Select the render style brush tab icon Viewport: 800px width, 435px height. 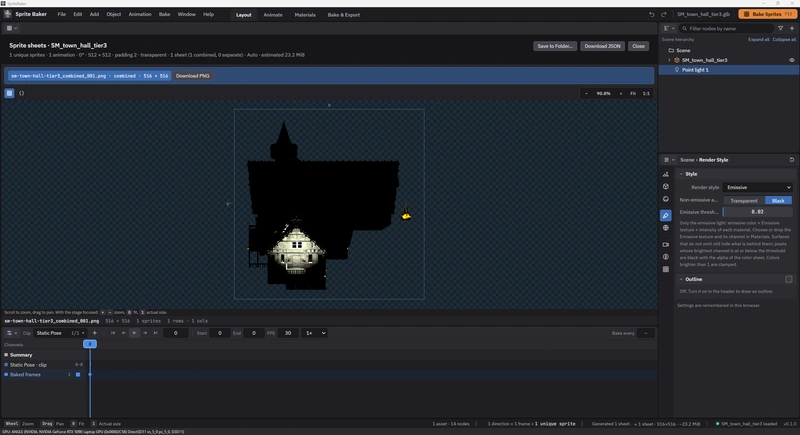[666, 216]
